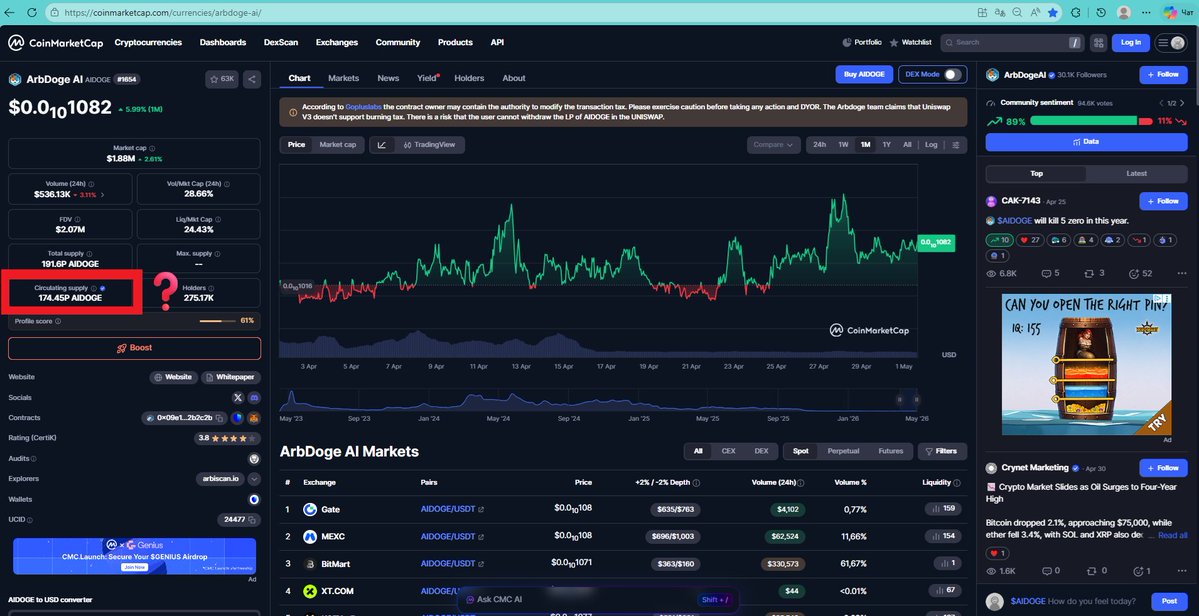
Task: Set chart range to 1W
Action: tap(843, 144)
